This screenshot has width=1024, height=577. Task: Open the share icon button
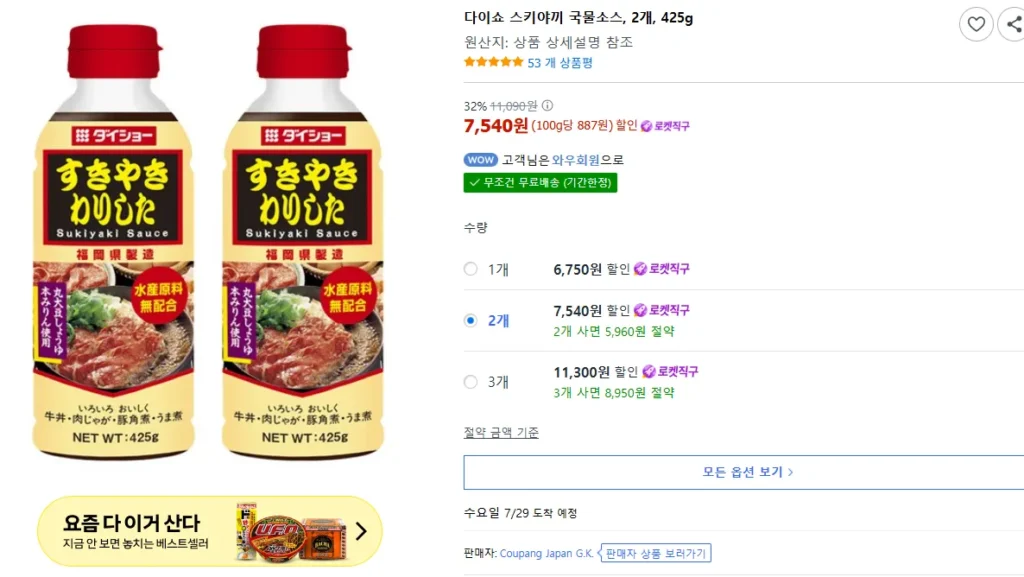pos(1012,25)
